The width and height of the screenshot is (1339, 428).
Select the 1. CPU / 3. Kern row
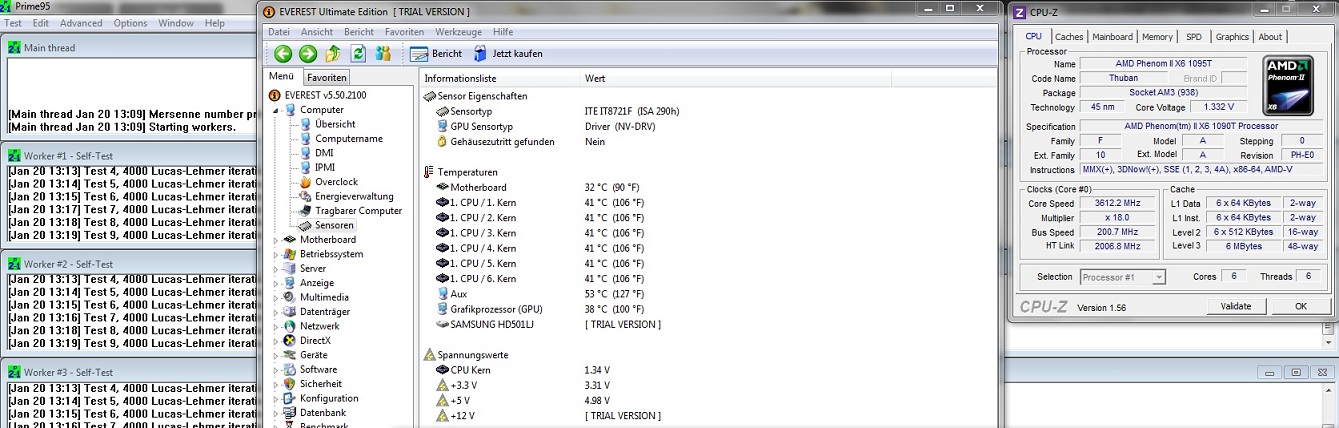coord(708,233)
